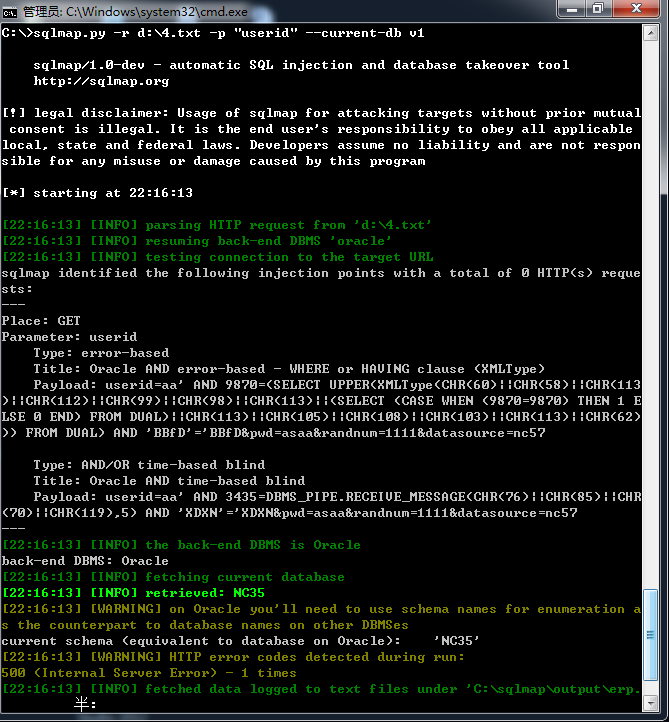Click 'Type: AND/OR time-based blind' line
669x722 pixels.
[x=149, y=465]
